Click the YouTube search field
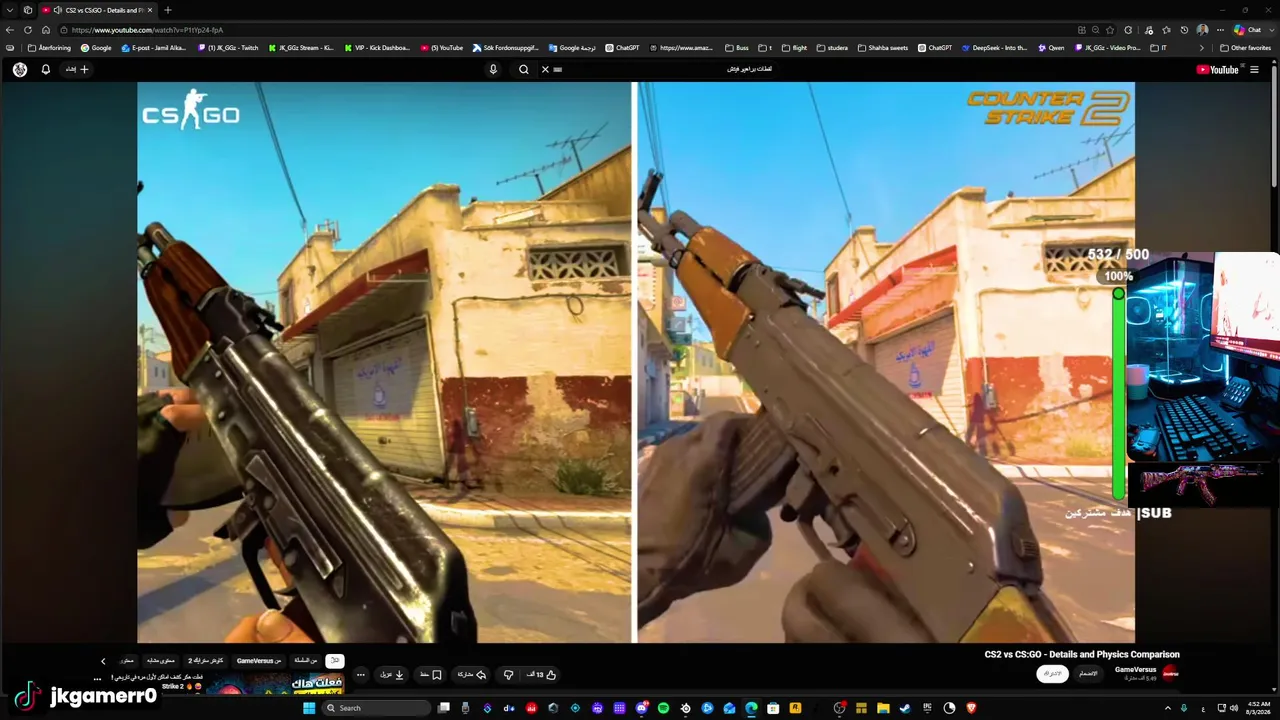1280x720 pixels. (x=660, y=69)
